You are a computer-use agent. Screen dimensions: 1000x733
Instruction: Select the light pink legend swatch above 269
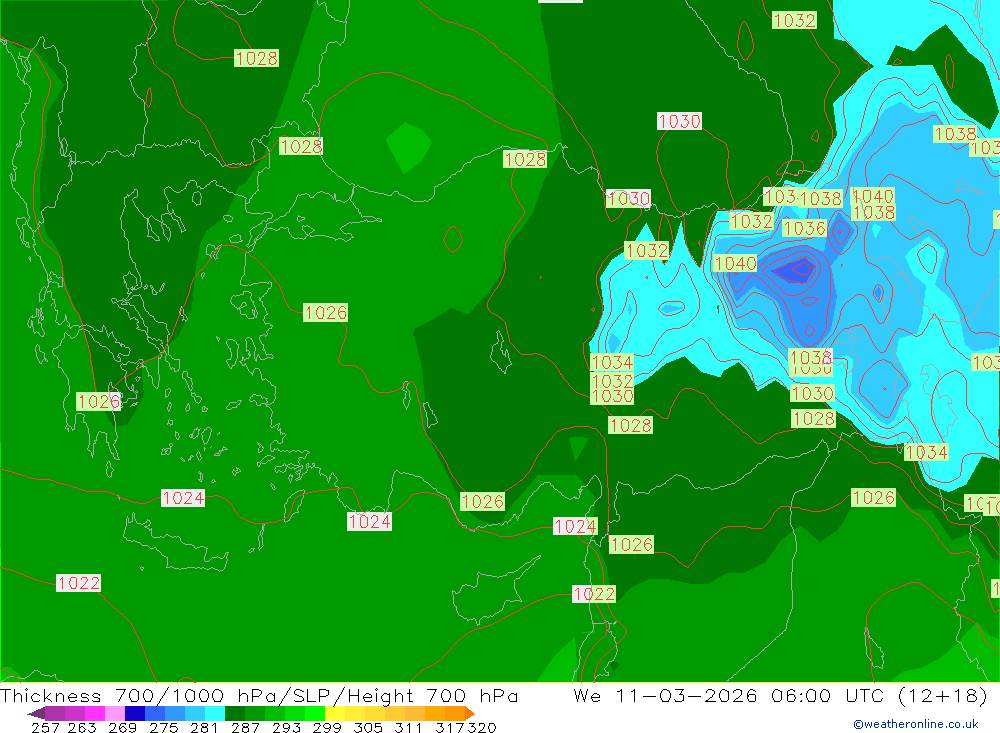tap(114, 713)
